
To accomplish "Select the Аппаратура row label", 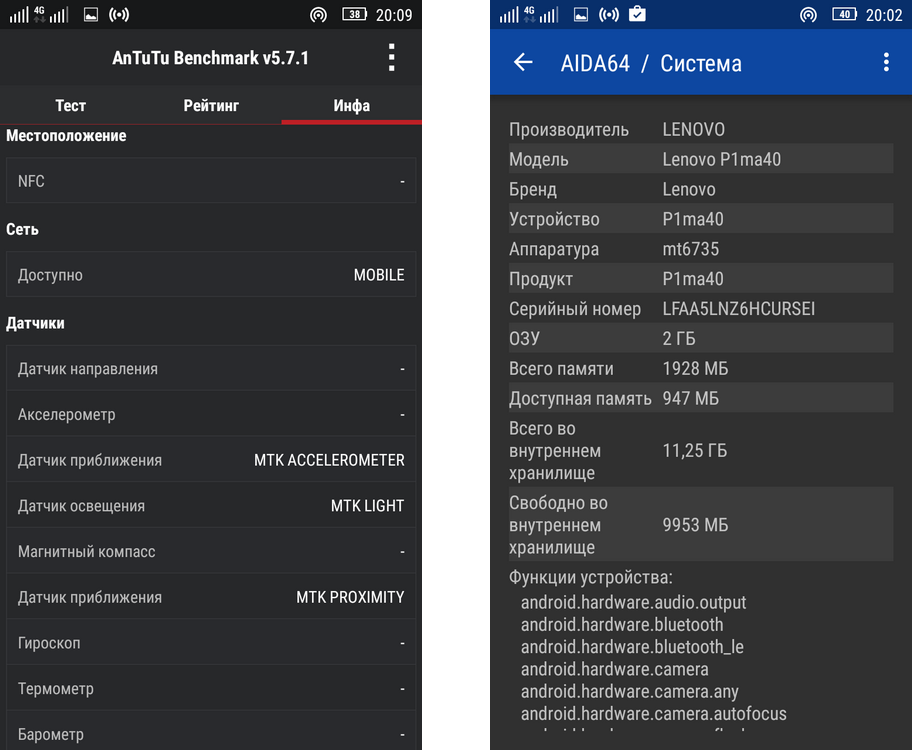I will coord(554,249).
